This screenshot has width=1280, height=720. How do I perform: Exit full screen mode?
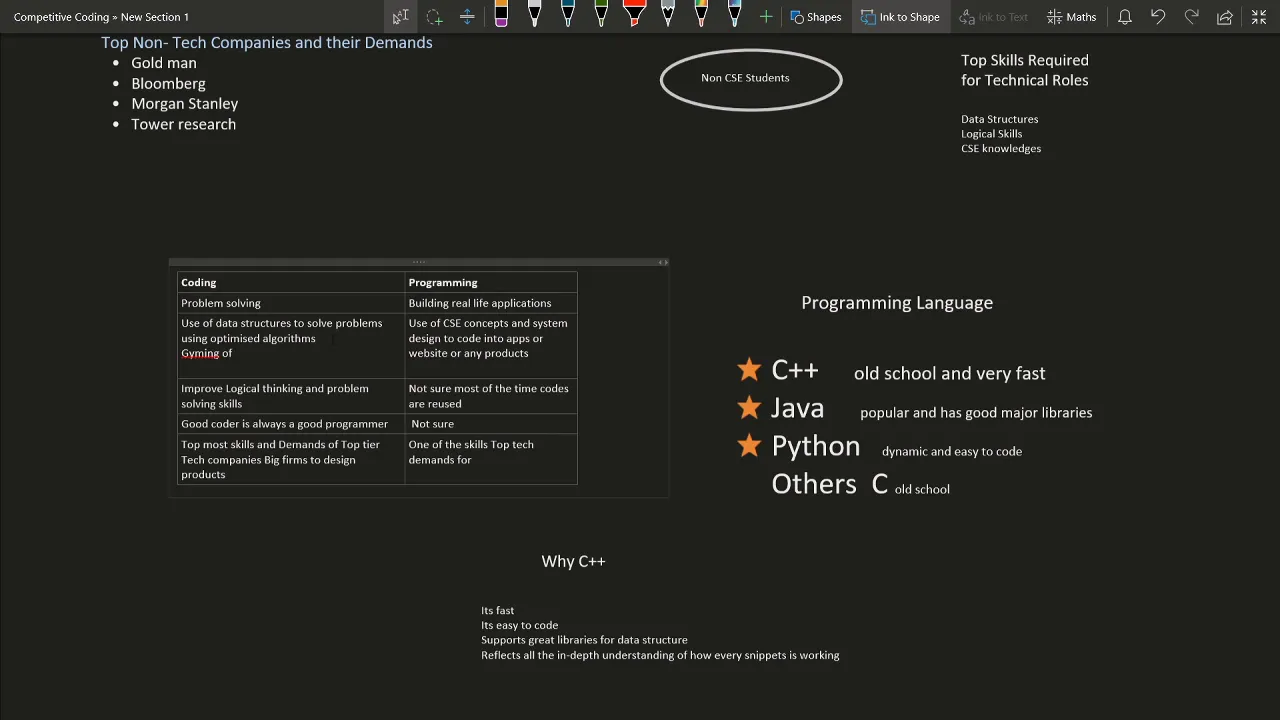tap(1259, 17)
